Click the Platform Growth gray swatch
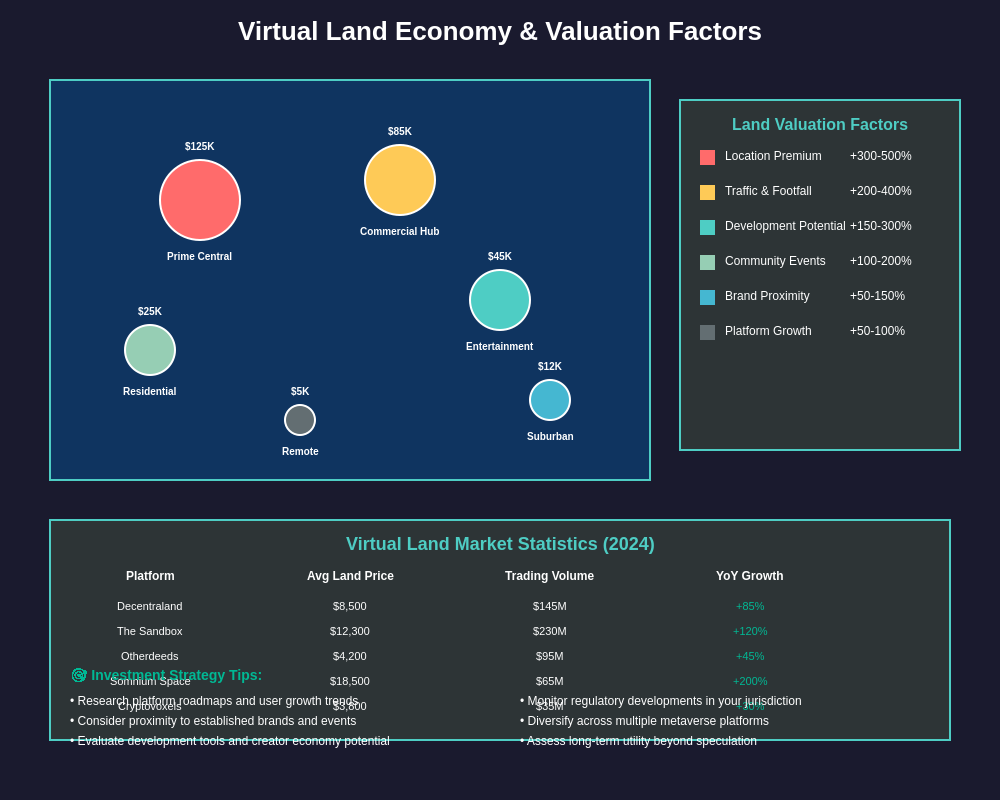Screen dimensions: 1000x800 707,332
